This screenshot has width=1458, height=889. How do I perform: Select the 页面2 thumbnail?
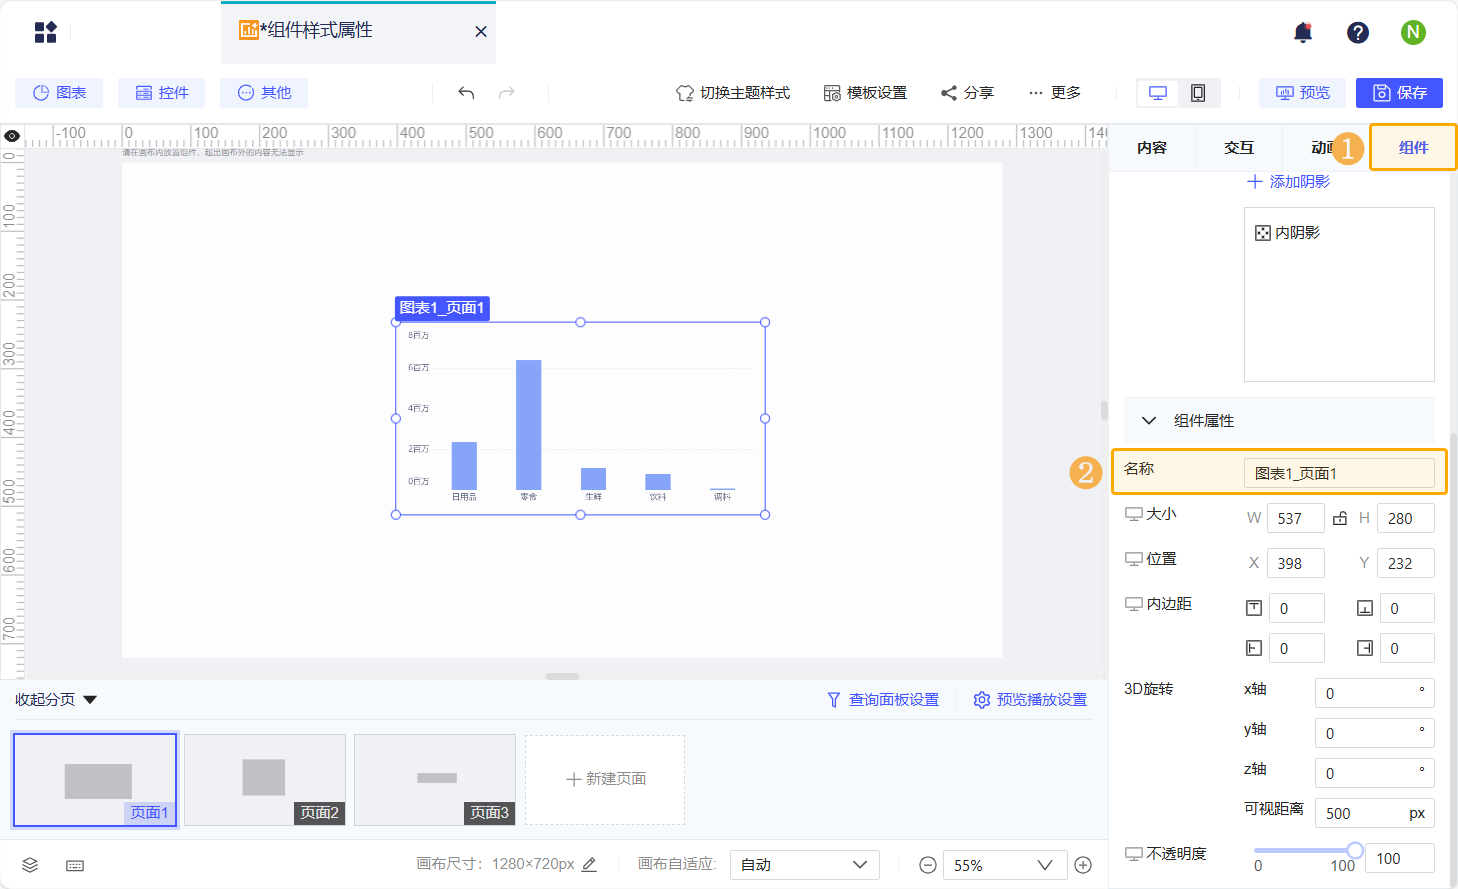coord(265,780)
